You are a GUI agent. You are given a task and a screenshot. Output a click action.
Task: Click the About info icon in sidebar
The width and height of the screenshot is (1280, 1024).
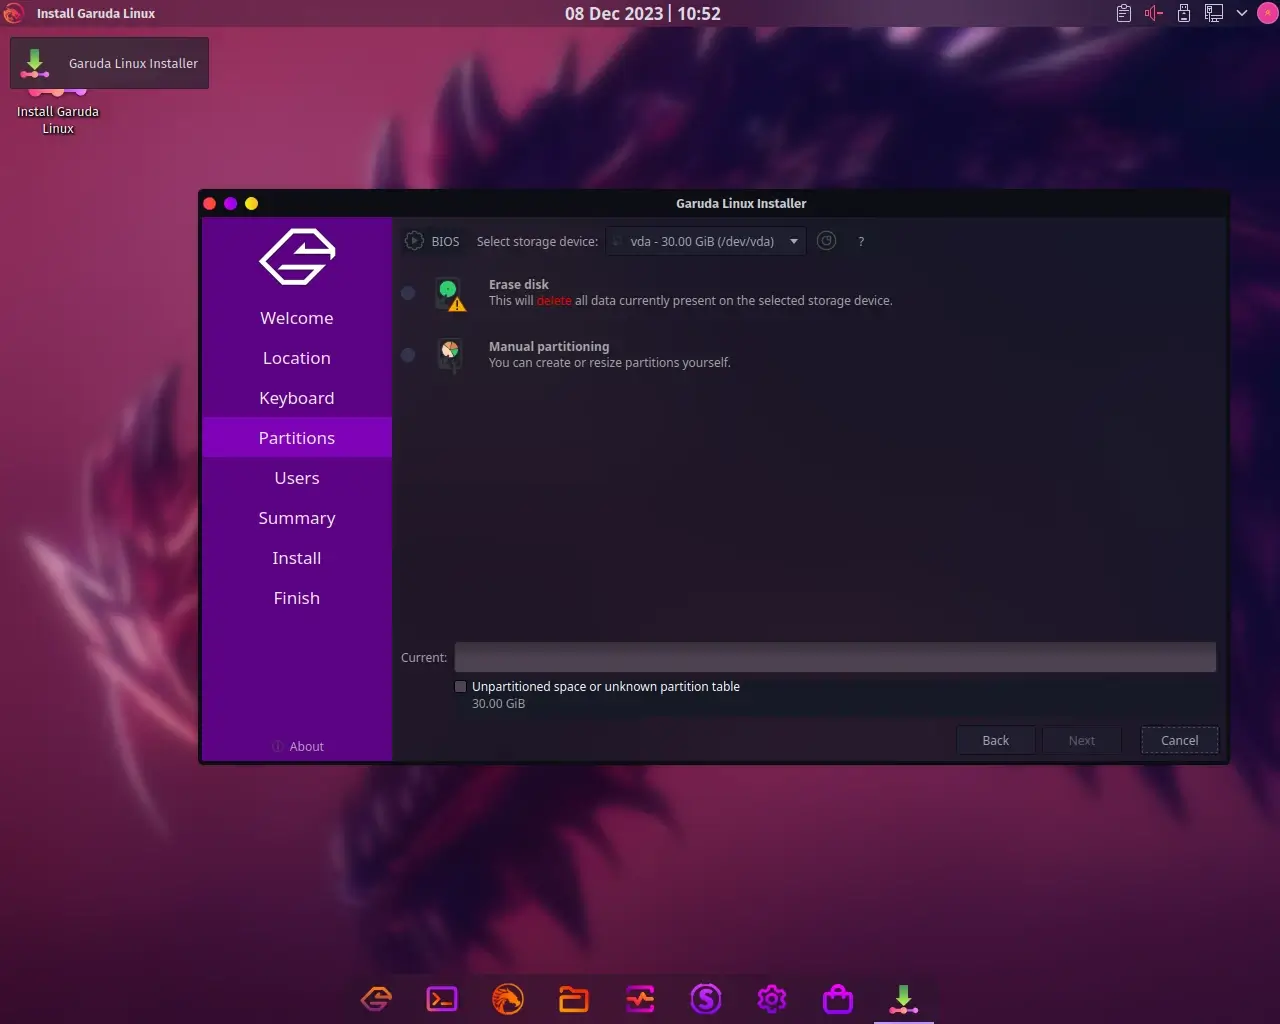pyautogui.click(x=277, y=746)
